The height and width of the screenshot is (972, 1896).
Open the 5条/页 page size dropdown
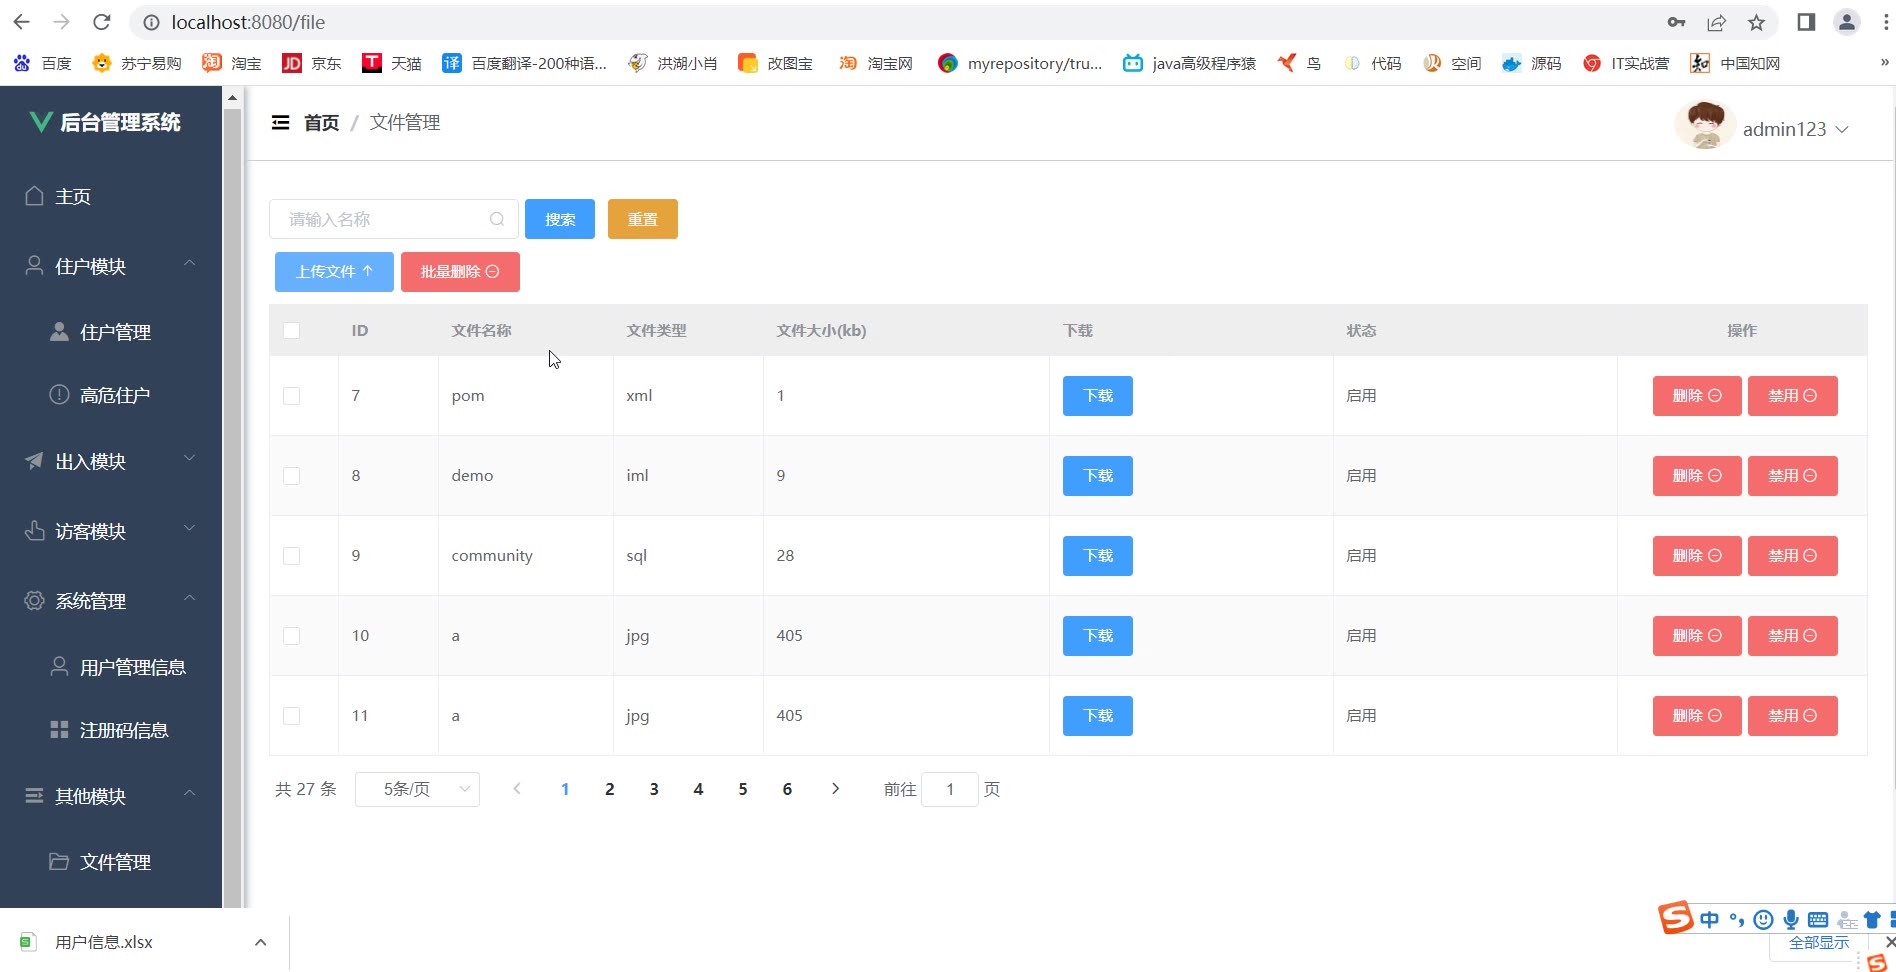pos(417,789)
